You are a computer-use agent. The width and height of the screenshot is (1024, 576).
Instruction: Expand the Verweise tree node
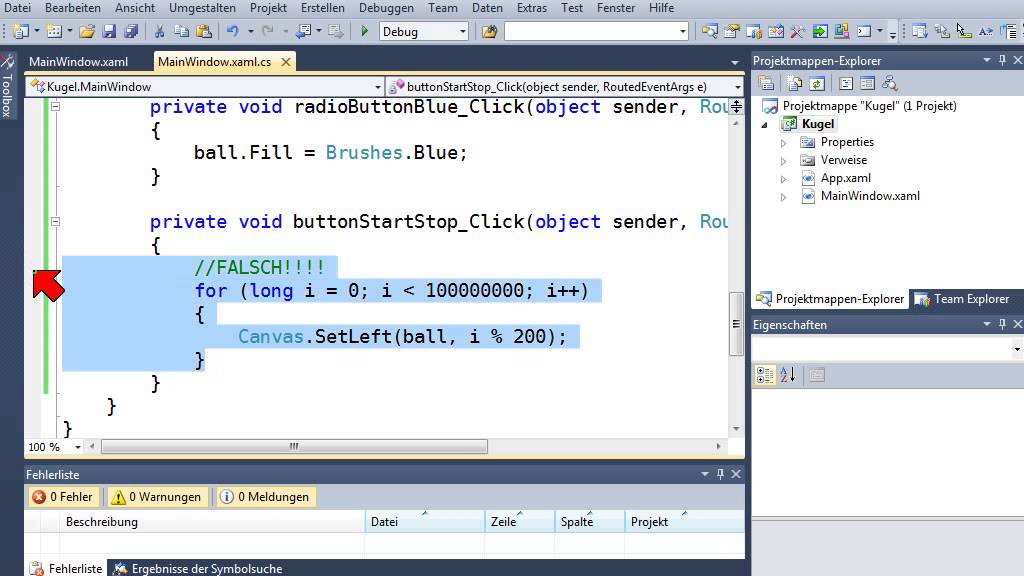pos(784,161)
